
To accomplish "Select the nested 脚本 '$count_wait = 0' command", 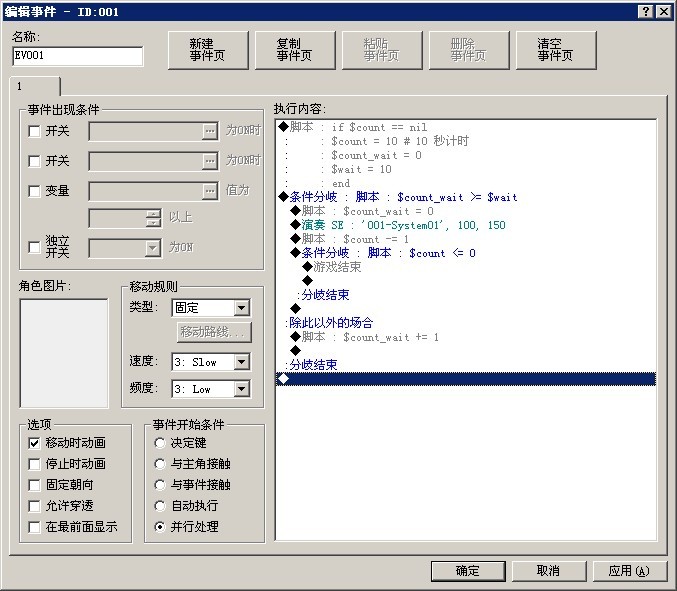I will tap(466, 211).
